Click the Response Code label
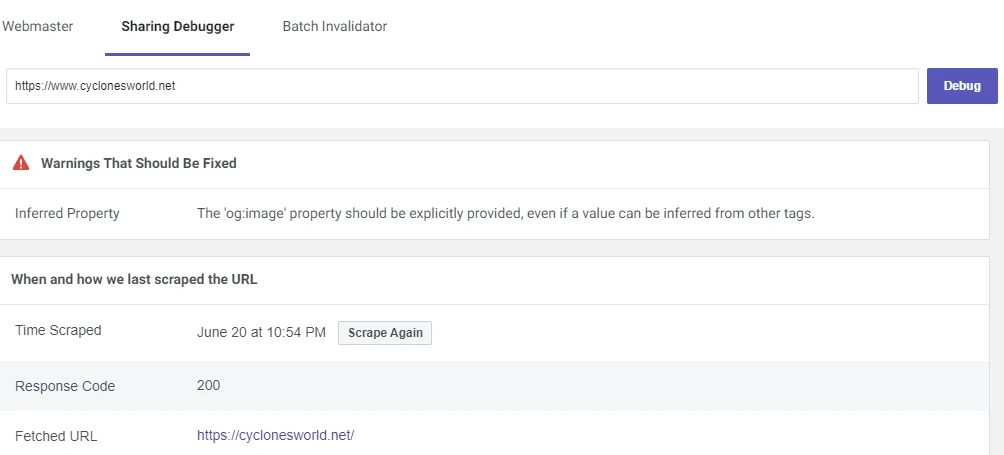Viewport: 1004px width, 455px height. point(65,387)
